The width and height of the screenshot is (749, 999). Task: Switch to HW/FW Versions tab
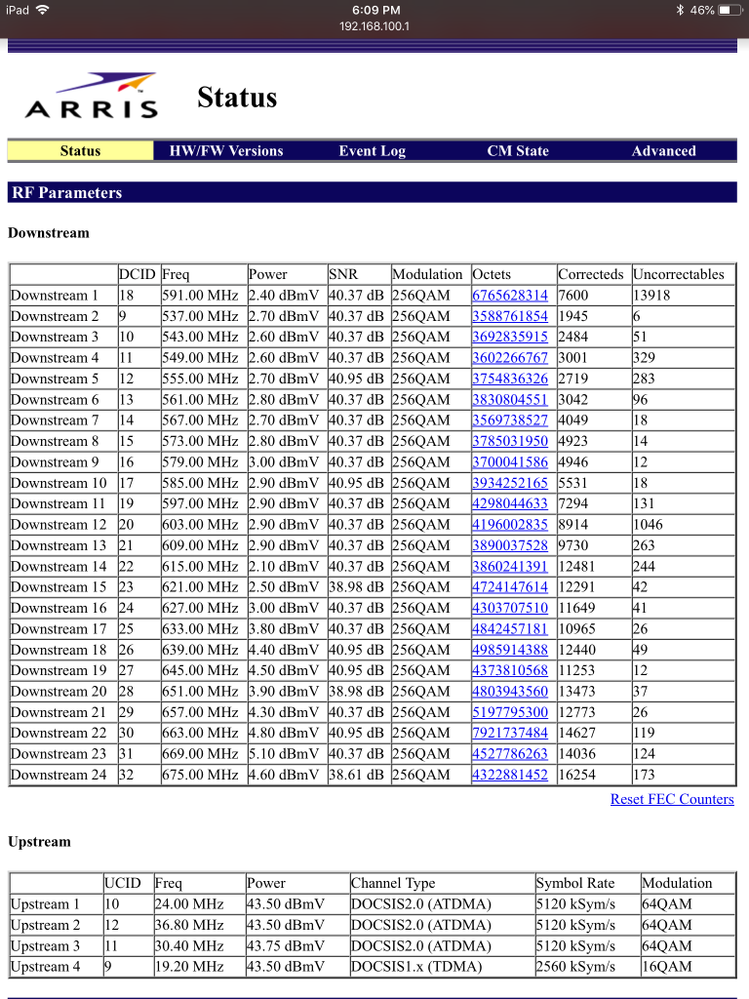(226, 151)
